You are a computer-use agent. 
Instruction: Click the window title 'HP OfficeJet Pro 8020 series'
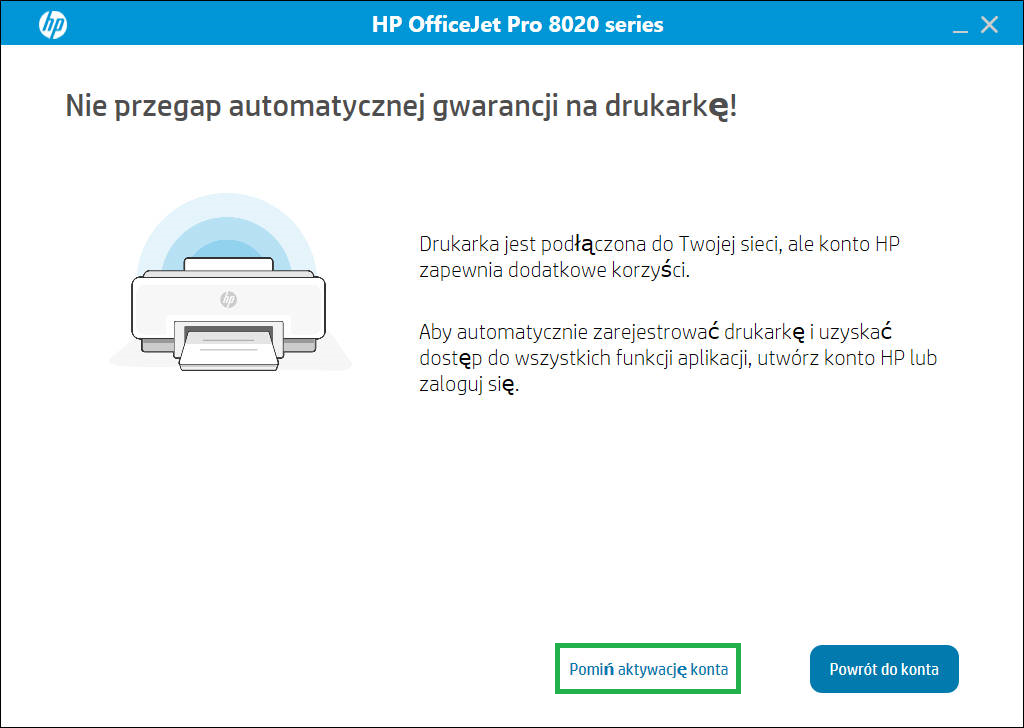pos(517,25)
